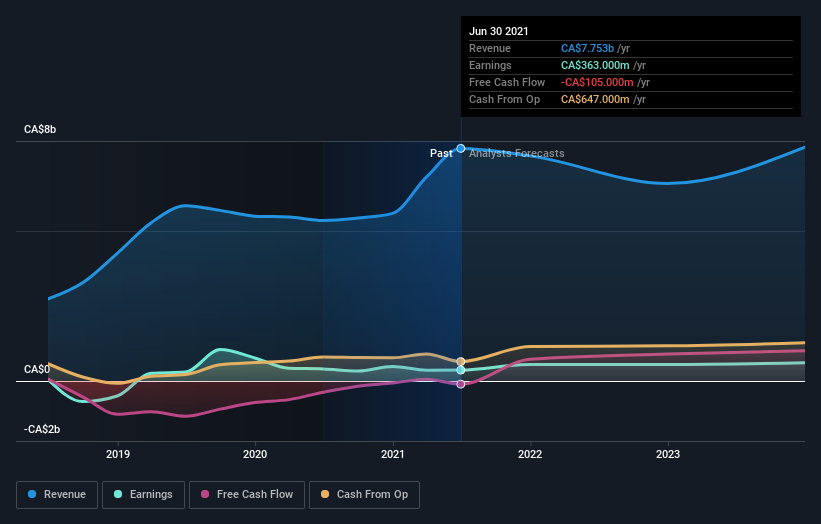Click the -CA$105.000m free cash flow value
Image resolution: width=821 pixels, height=524 pixels.
coord(597,82)
